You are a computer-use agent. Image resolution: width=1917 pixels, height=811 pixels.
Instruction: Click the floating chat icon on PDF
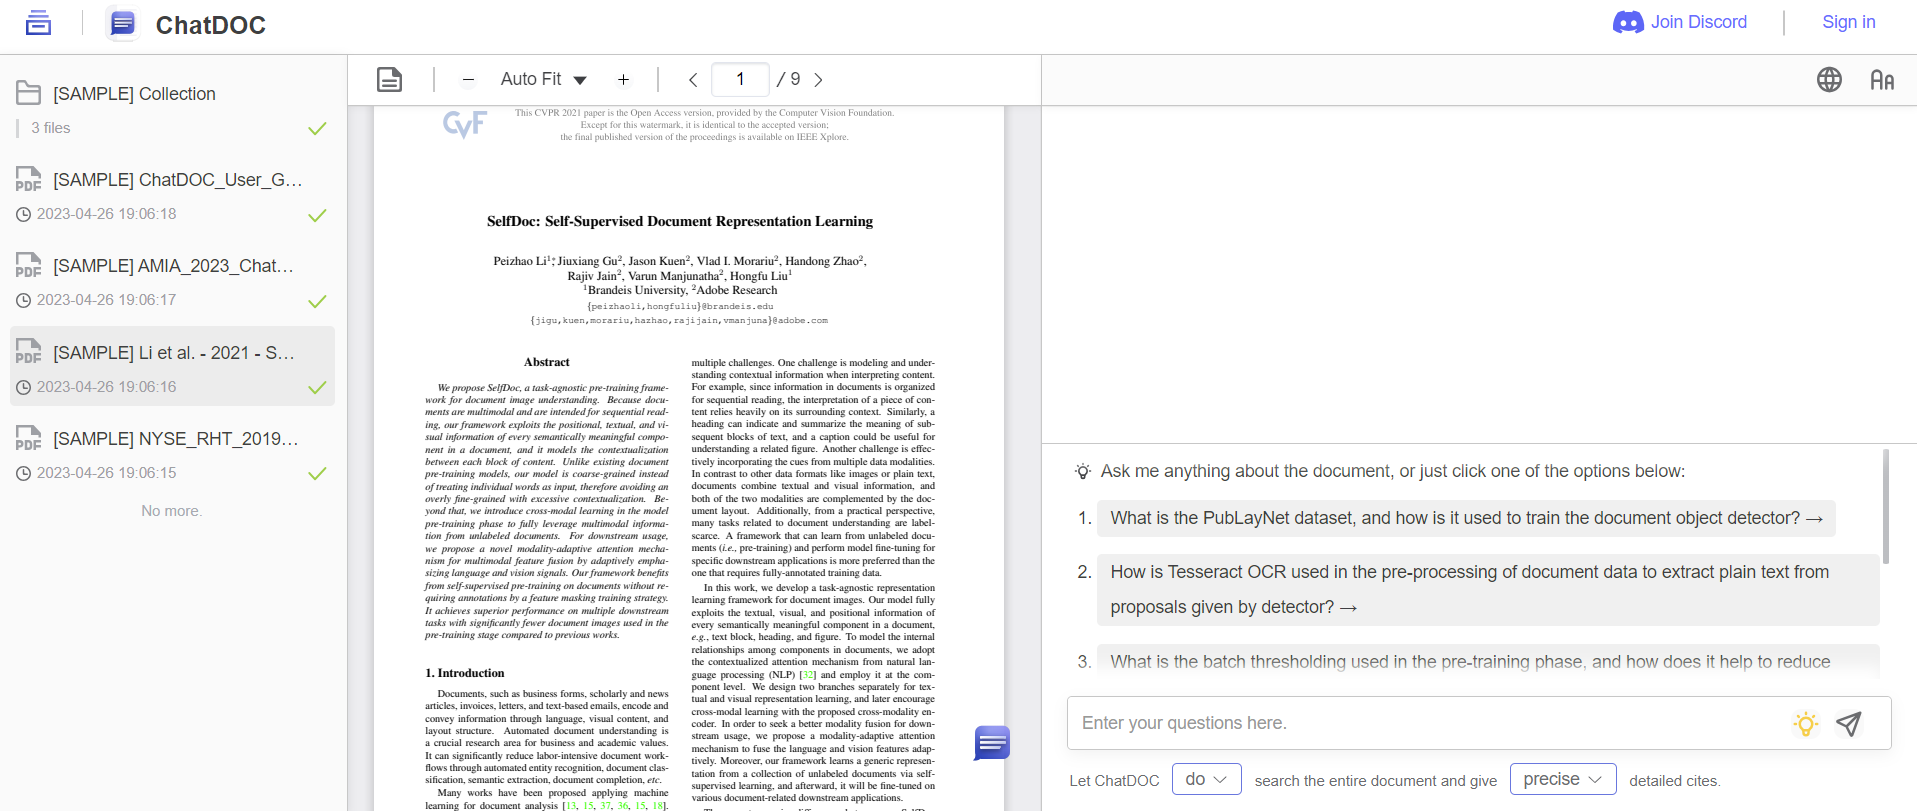point(992,742)
